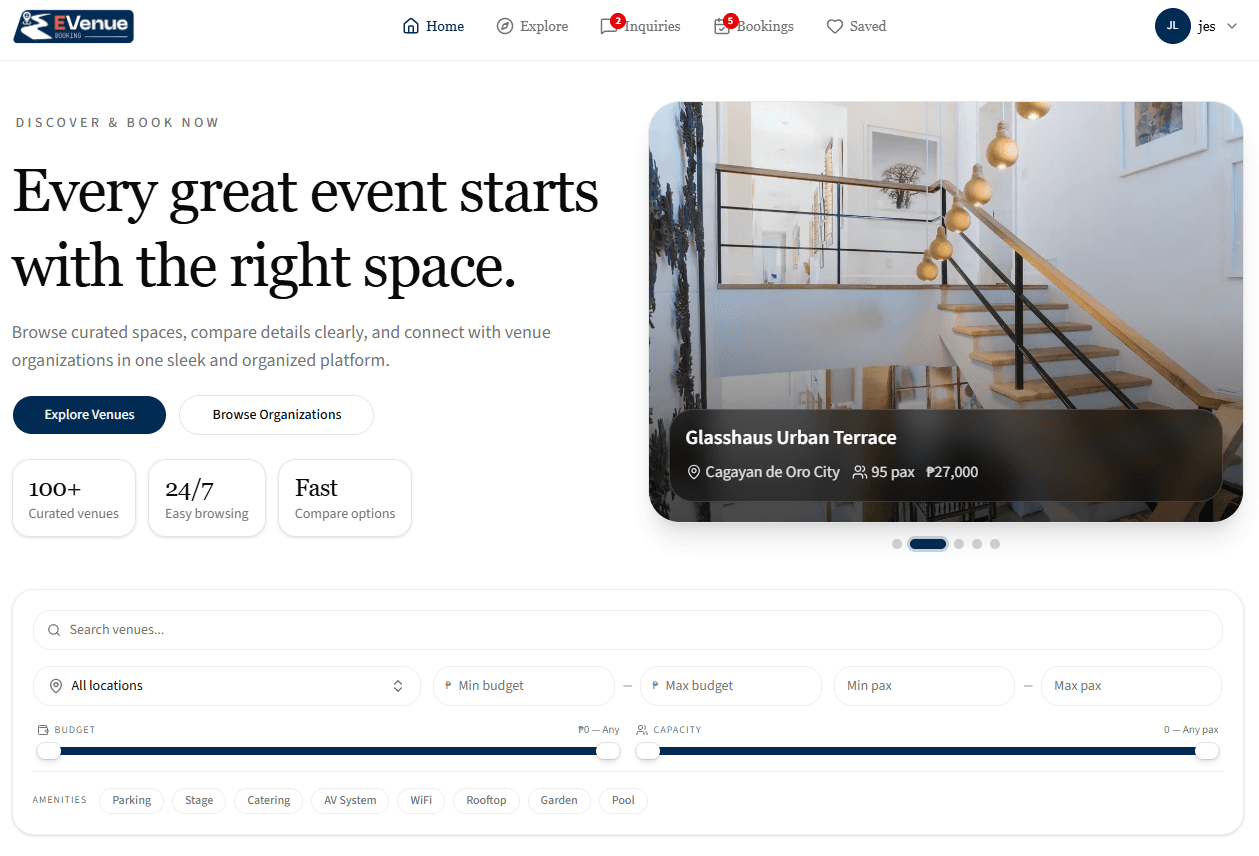Click the Browse Organizations button

click(x=277, y=415)
